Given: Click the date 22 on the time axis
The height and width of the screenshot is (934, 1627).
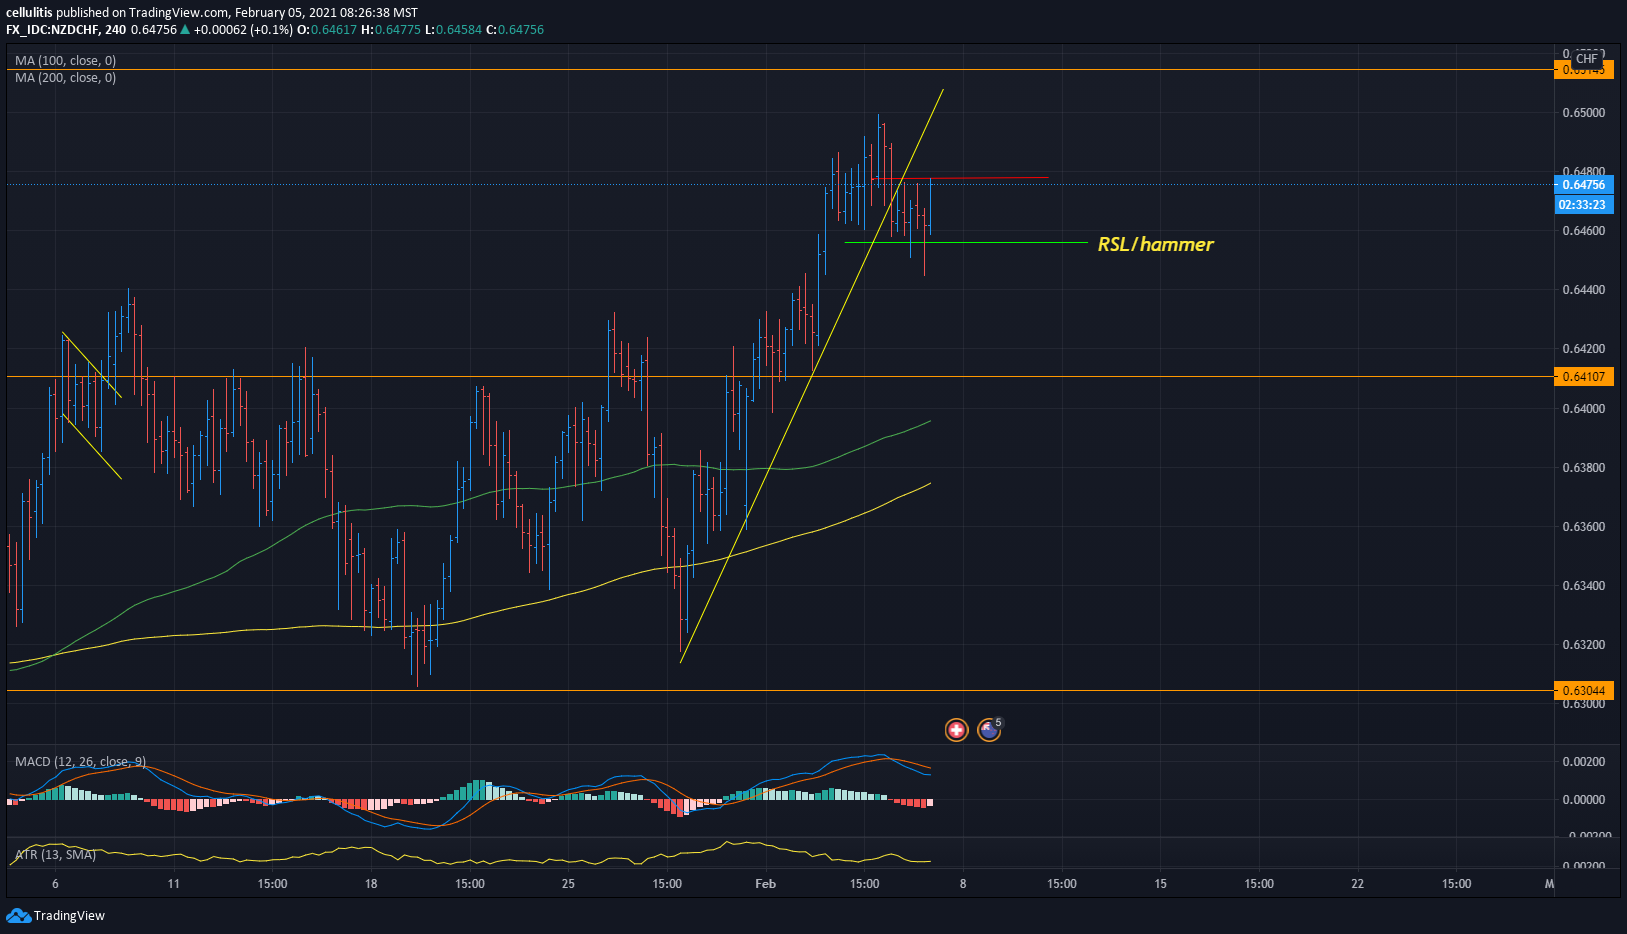Looking at the screenshot, I should click(x=1357, y=884).
